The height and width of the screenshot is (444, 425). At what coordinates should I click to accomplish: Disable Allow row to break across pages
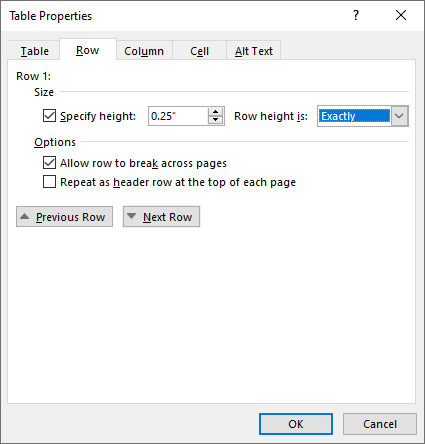pos(49,163)
